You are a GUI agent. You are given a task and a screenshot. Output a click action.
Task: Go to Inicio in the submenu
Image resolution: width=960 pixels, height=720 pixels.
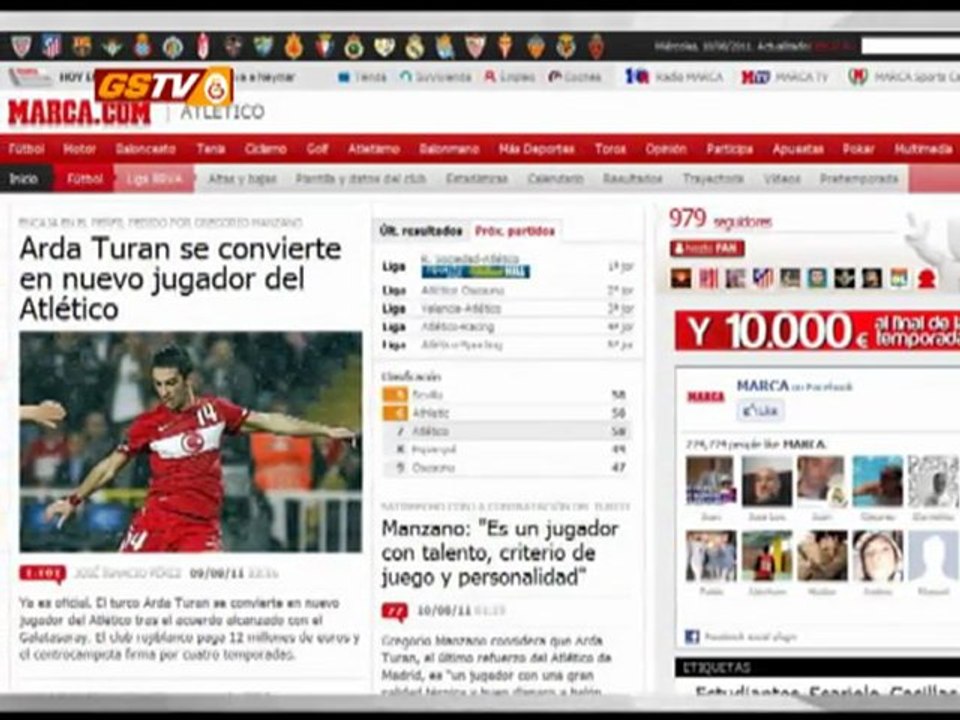pyautogui.click(x=23, y=179)
